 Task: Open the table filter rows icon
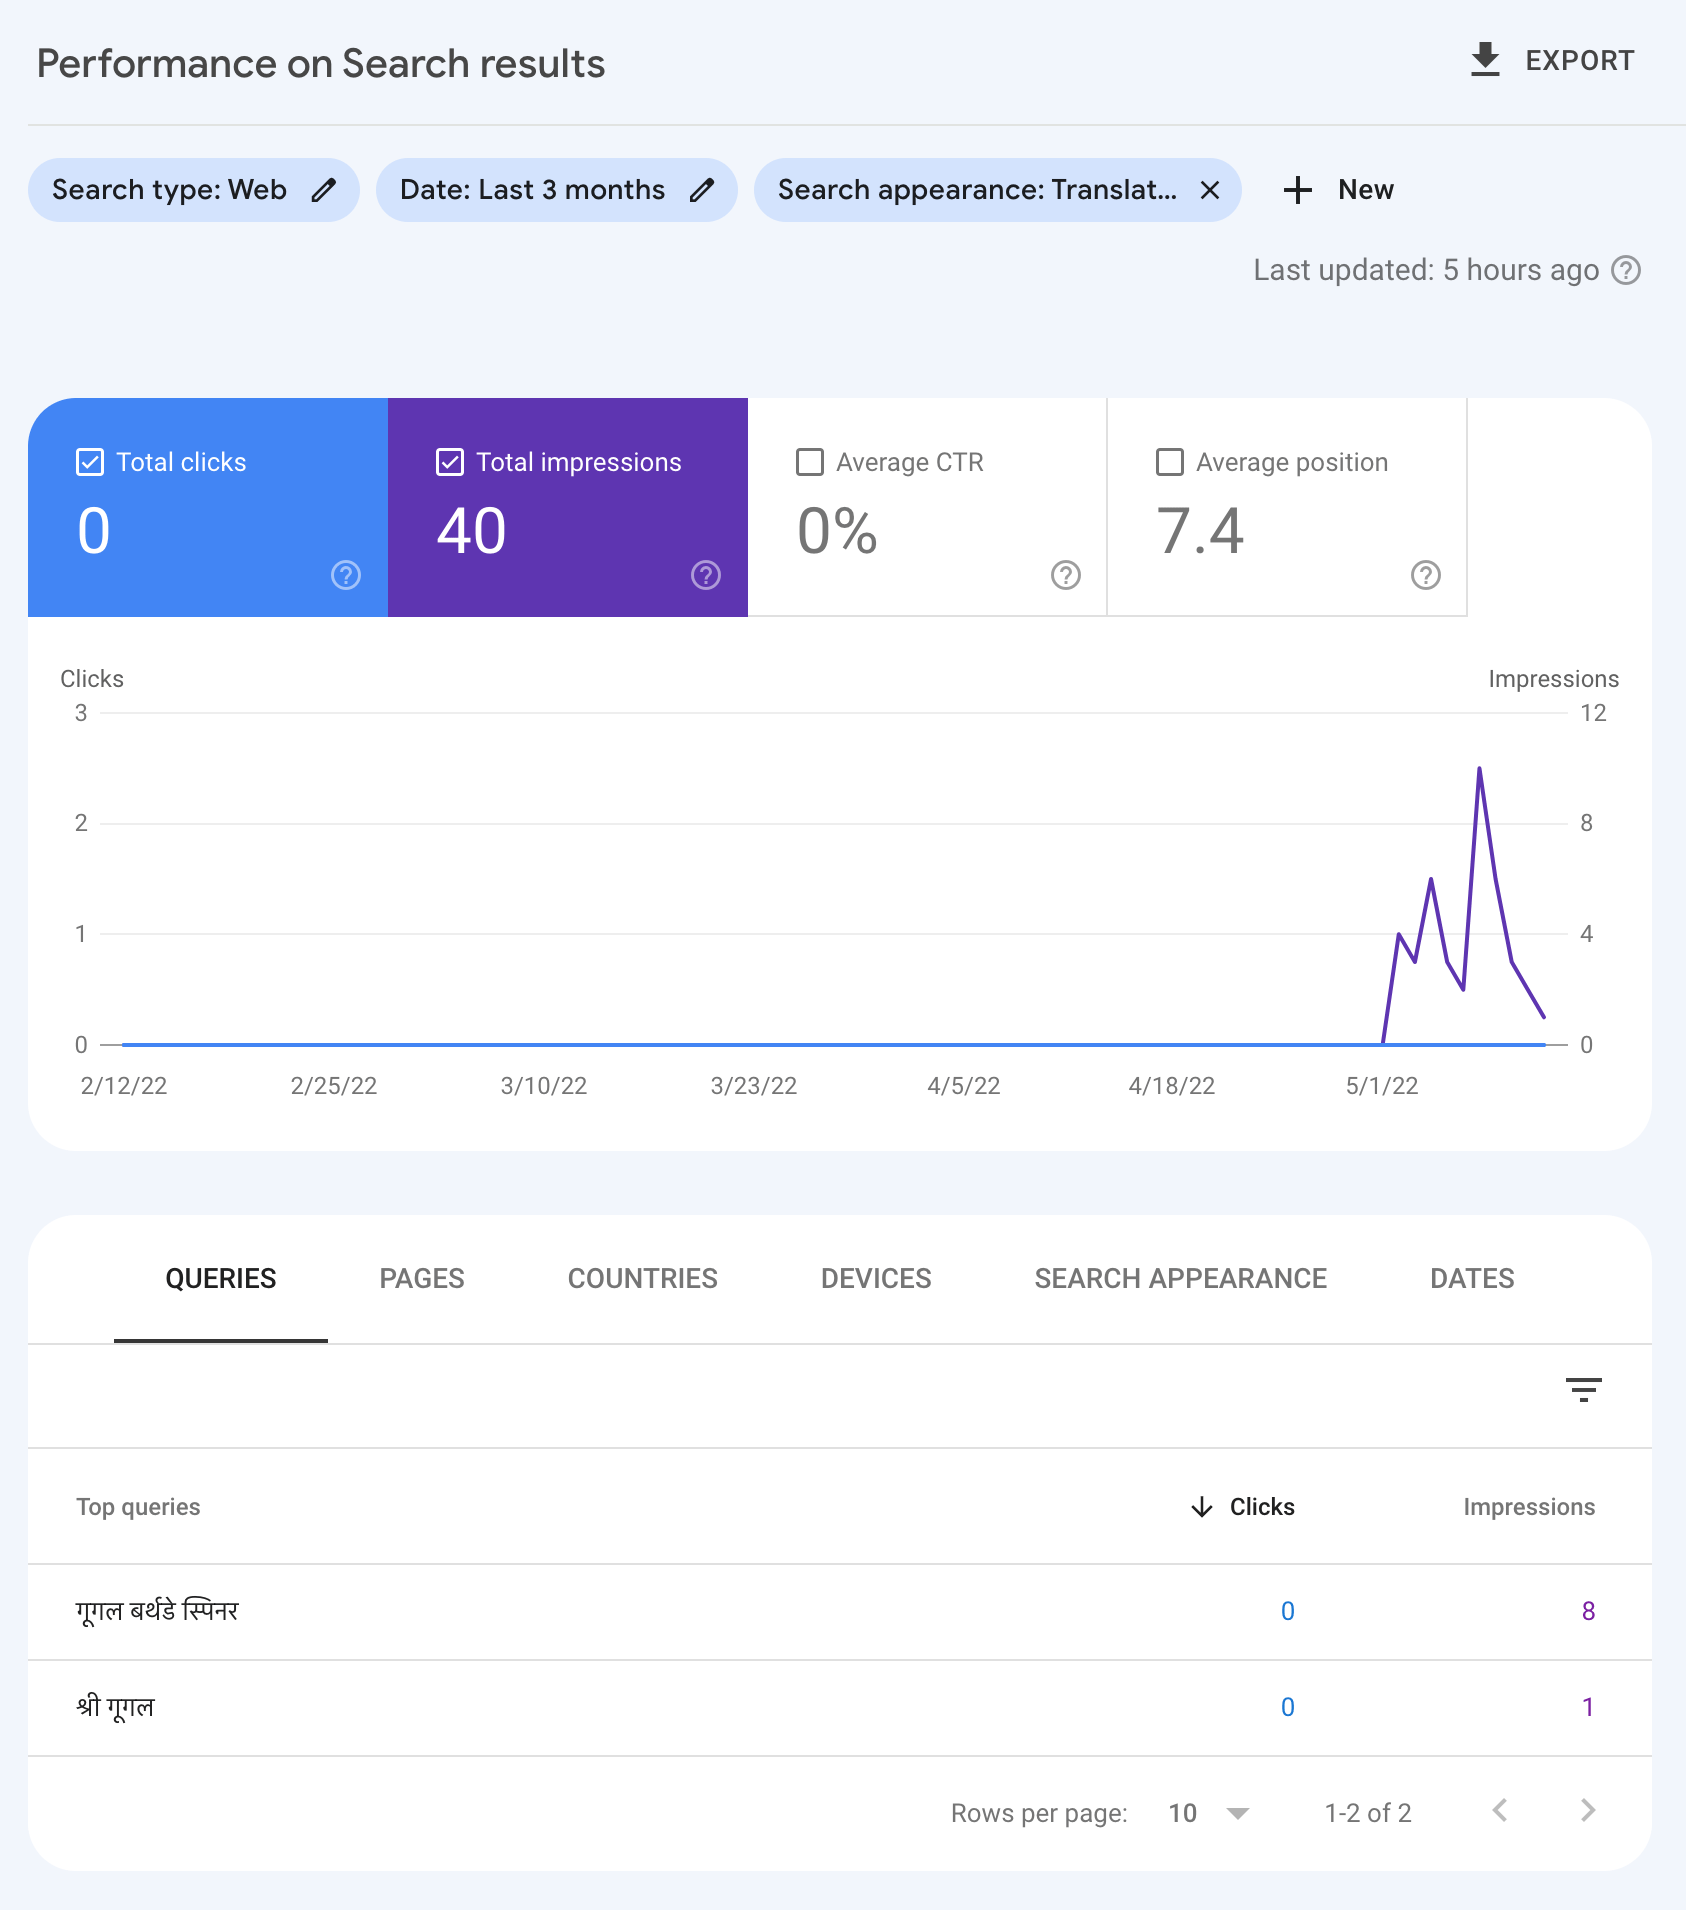point(1583,1389)
